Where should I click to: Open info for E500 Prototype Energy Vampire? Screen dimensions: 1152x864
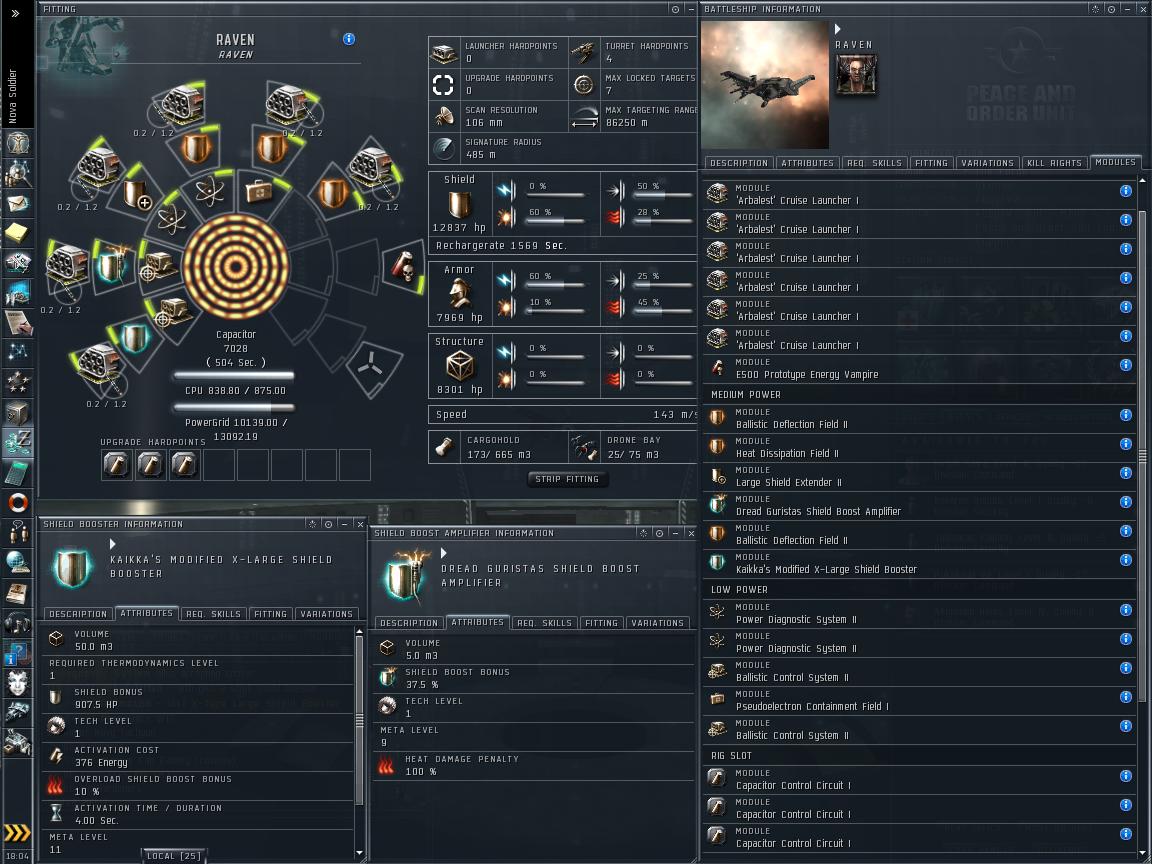[1125, 365]
